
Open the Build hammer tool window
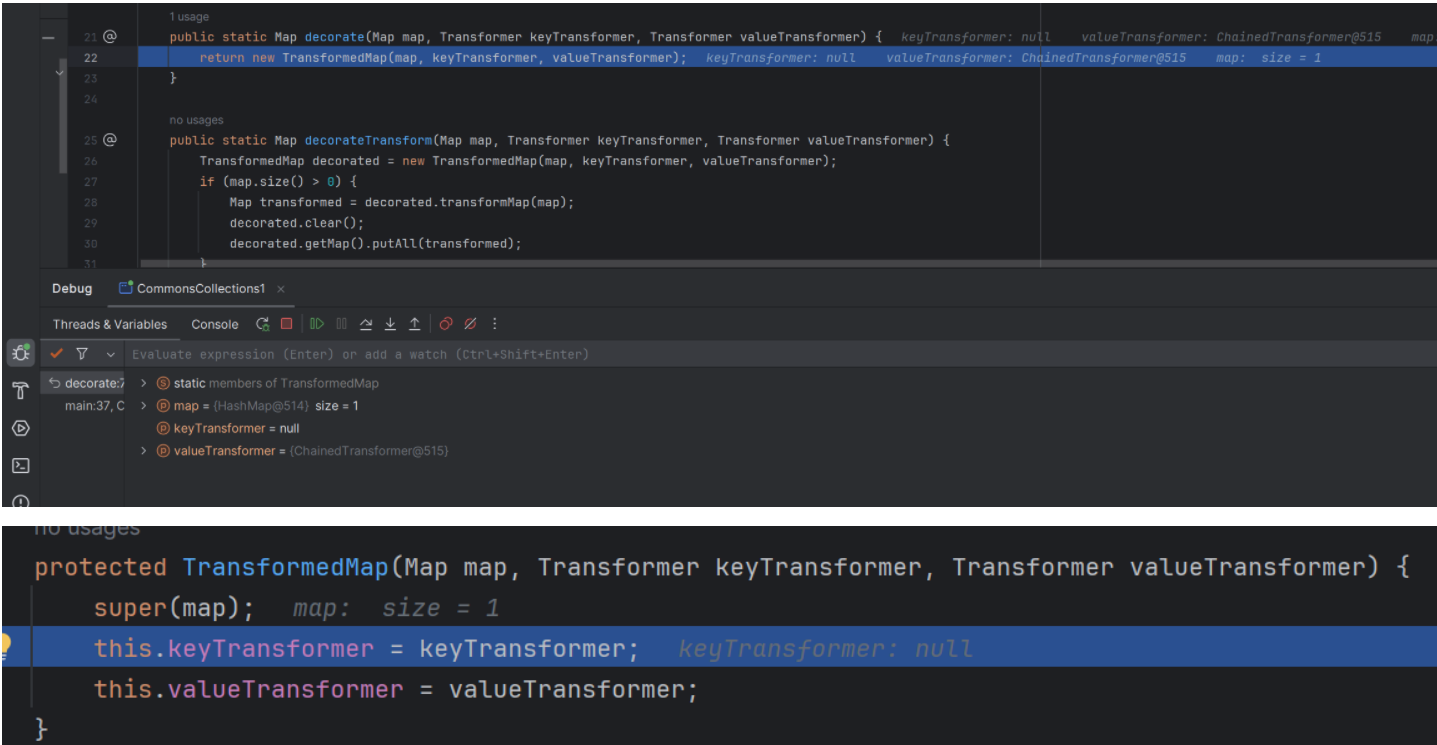(x=20, y=390)
